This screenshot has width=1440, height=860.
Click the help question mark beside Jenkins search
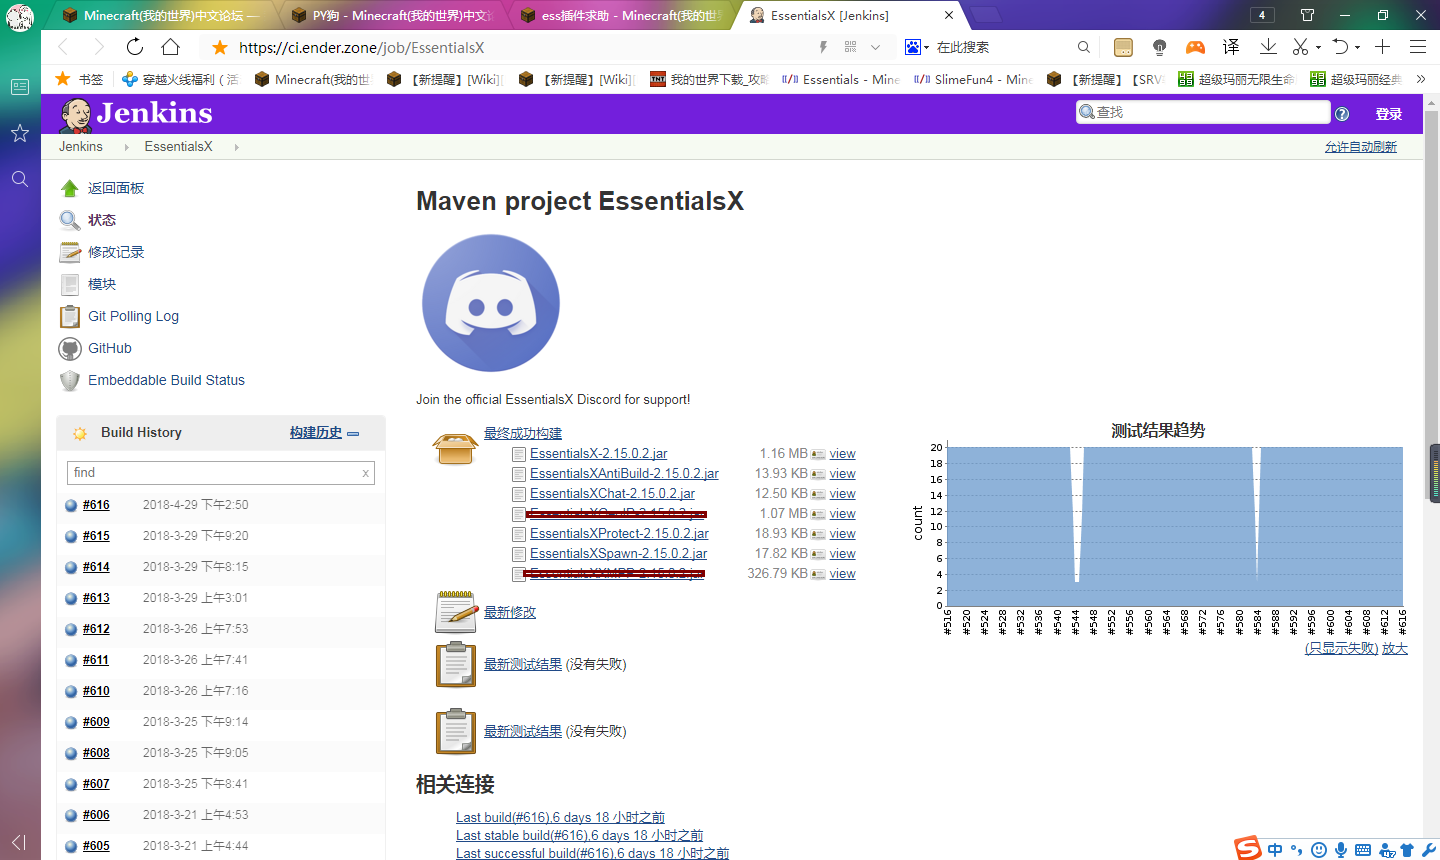click(1342, 114)
